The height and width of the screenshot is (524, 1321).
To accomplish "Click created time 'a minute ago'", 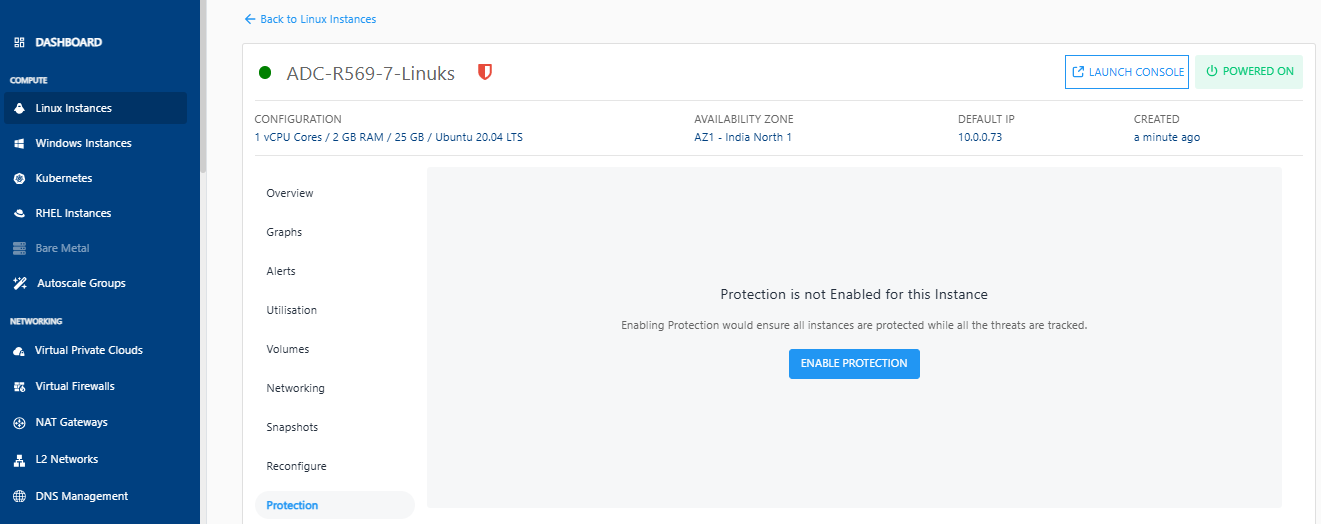I will click(x=1167, y=137).
